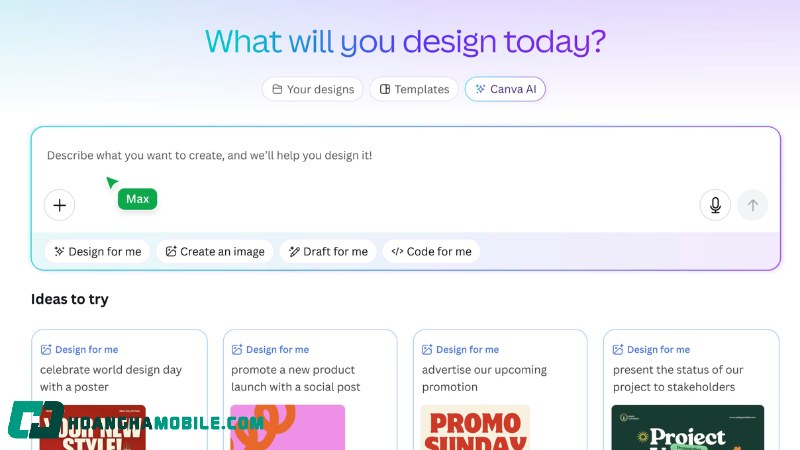Image resolution: width=800 pixels, height=450 pixels.
Task: Select the Canva AI tab
Action: (505, 89)
